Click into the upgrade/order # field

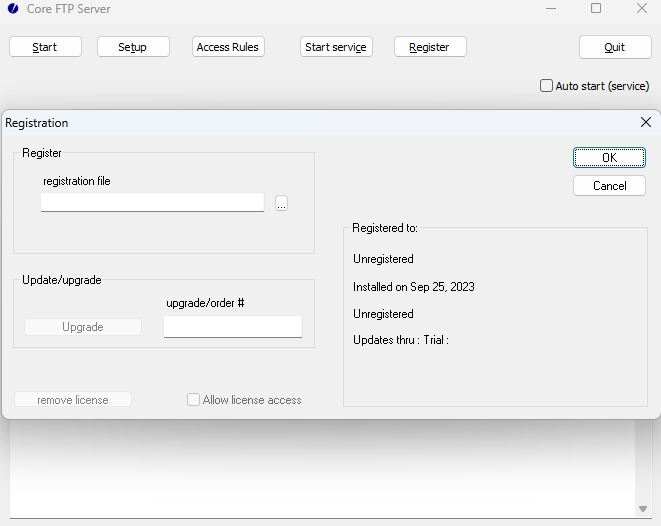pyautogui.click(x=232, y=327)
